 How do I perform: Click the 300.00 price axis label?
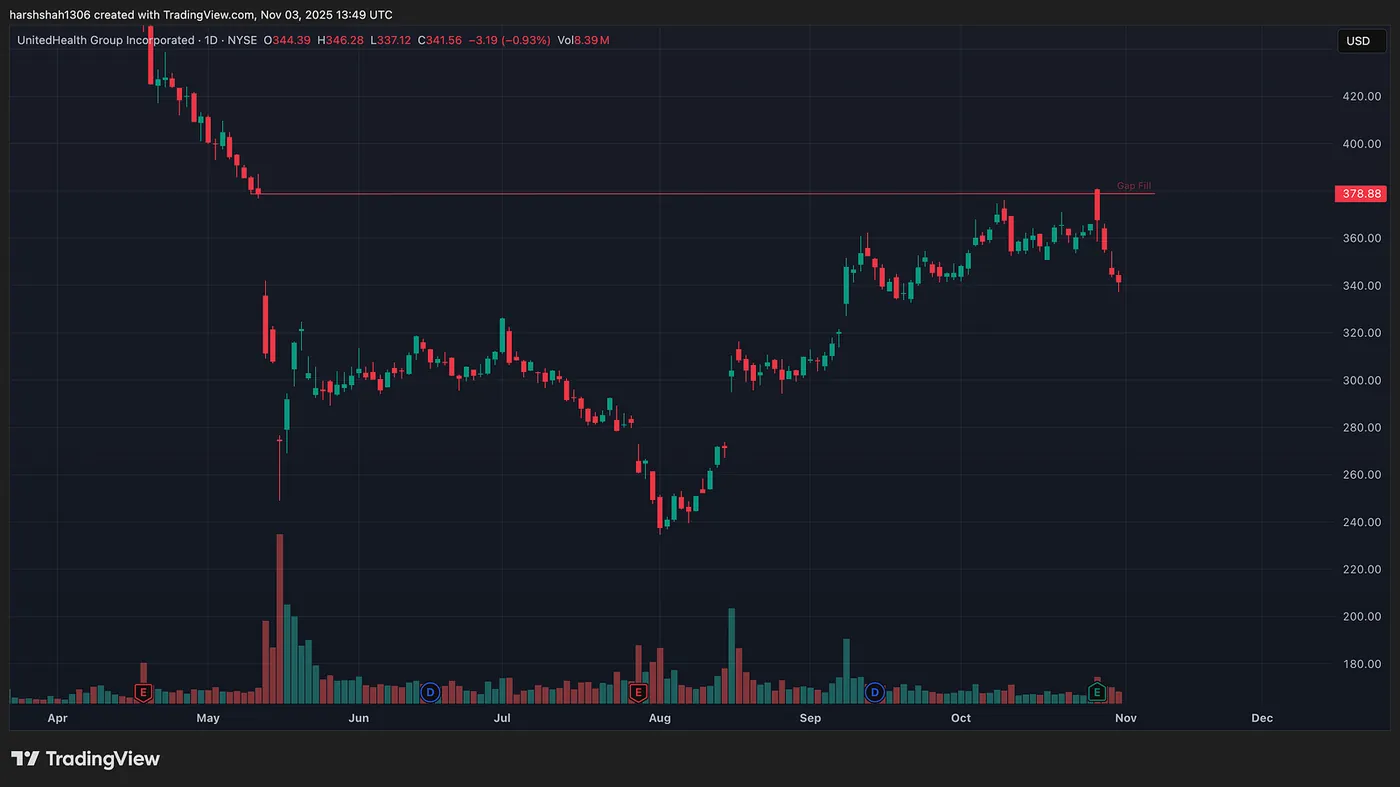tap(1362, 380)
